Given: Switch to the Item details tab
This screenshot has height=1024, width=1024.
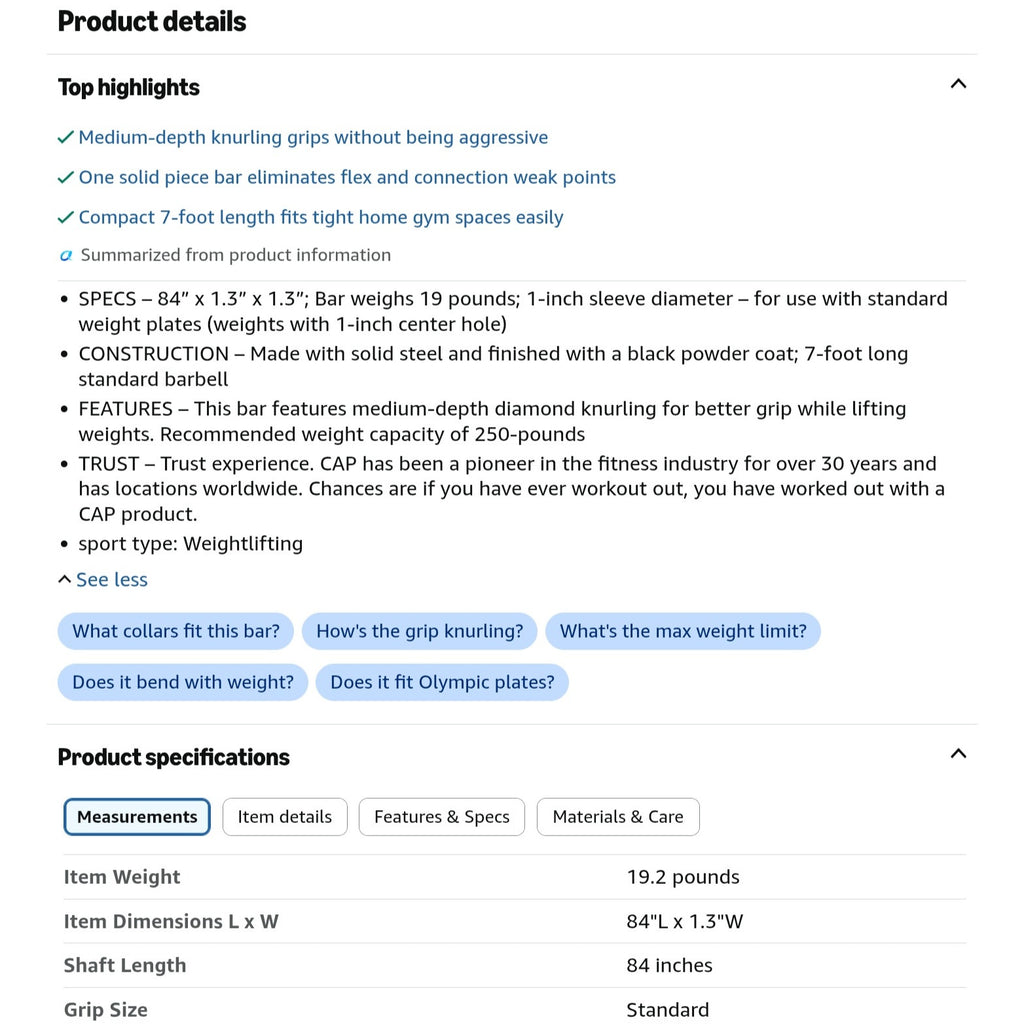Looking at the screenshot, I should pyautogui.click(x=285, y=817).
